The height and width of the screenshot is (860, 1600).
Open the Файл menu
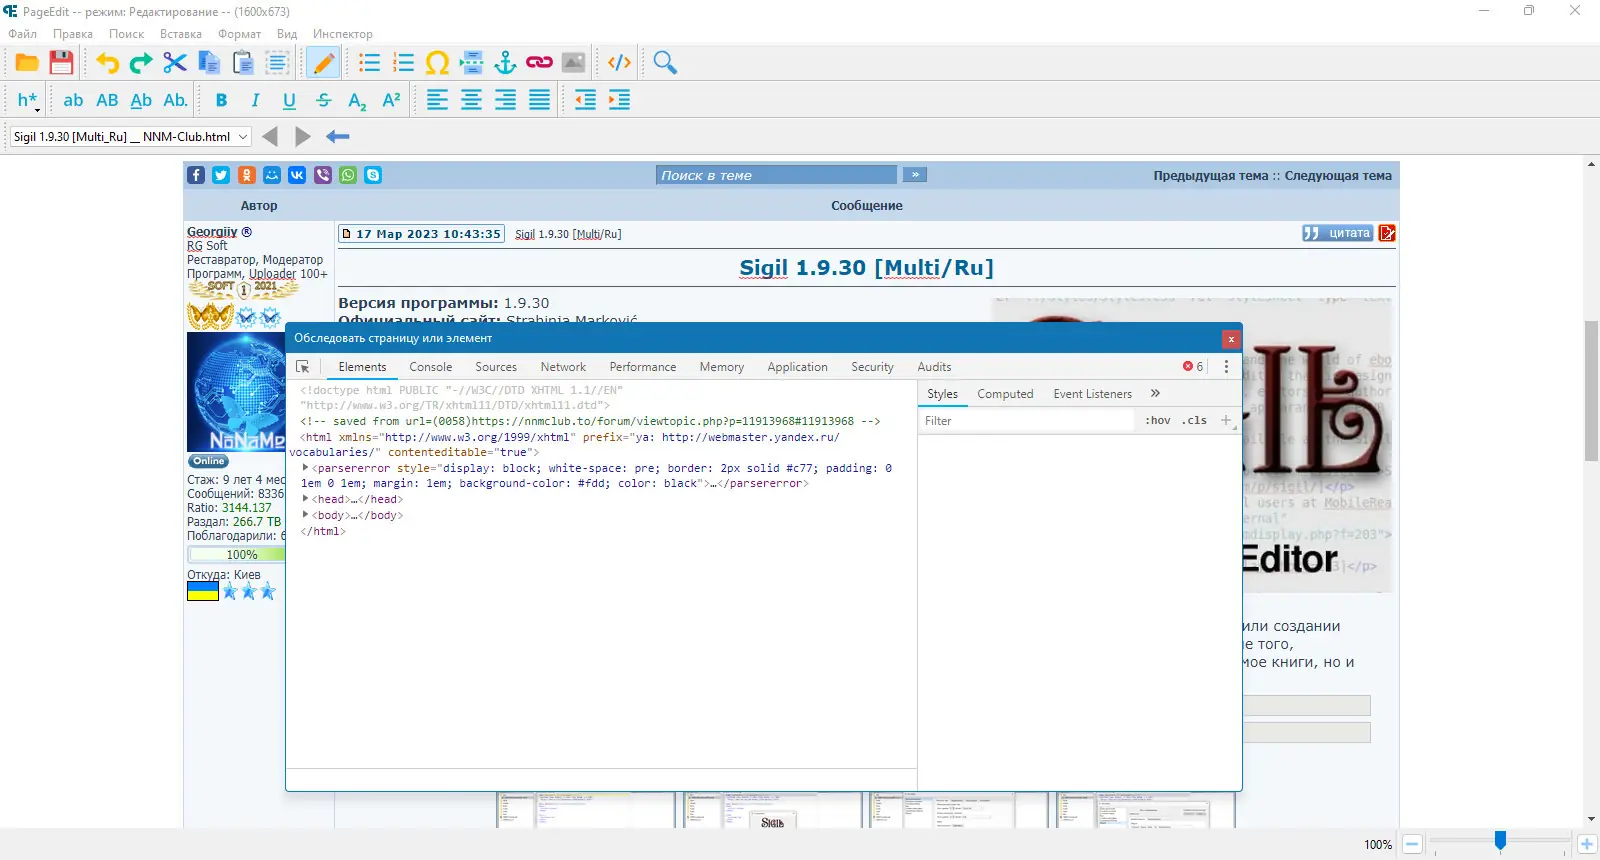point(22,34)
